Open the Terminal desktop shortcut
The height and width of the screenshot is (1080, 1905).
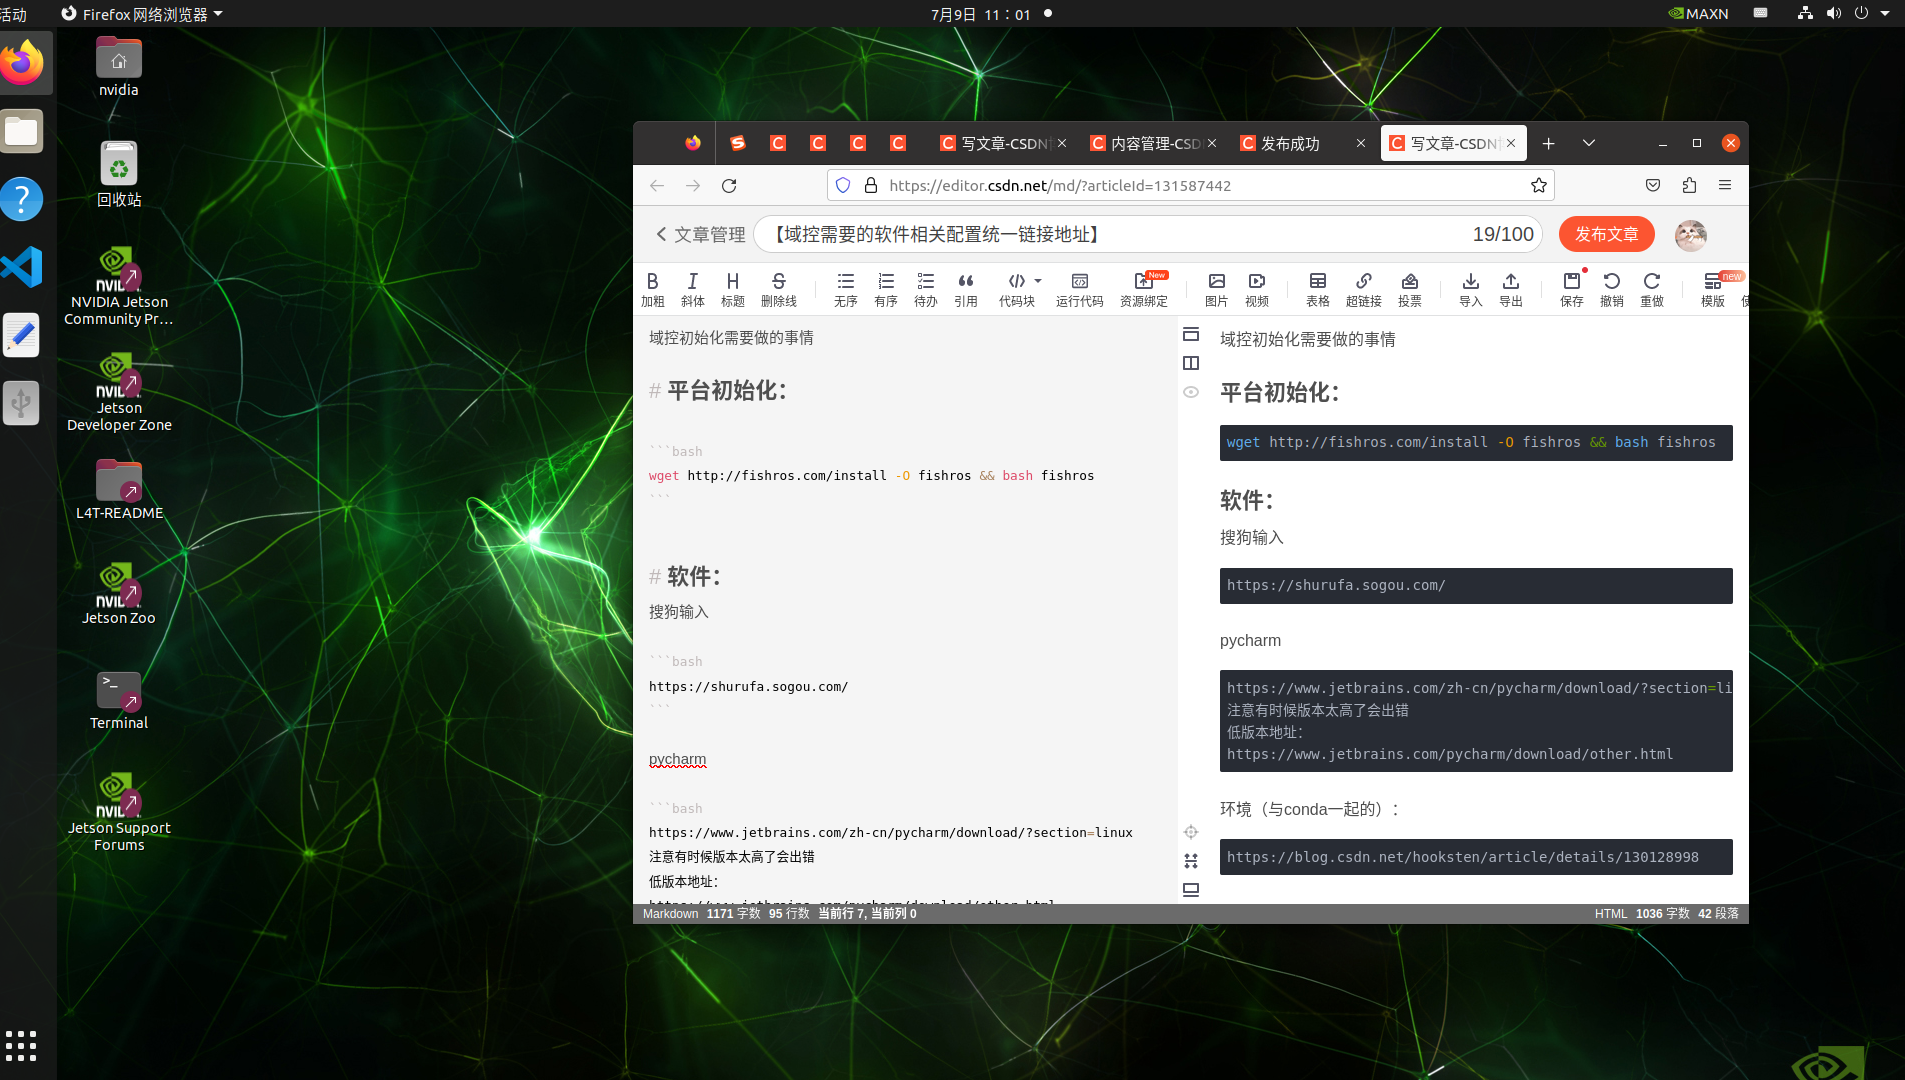point(119,700)
